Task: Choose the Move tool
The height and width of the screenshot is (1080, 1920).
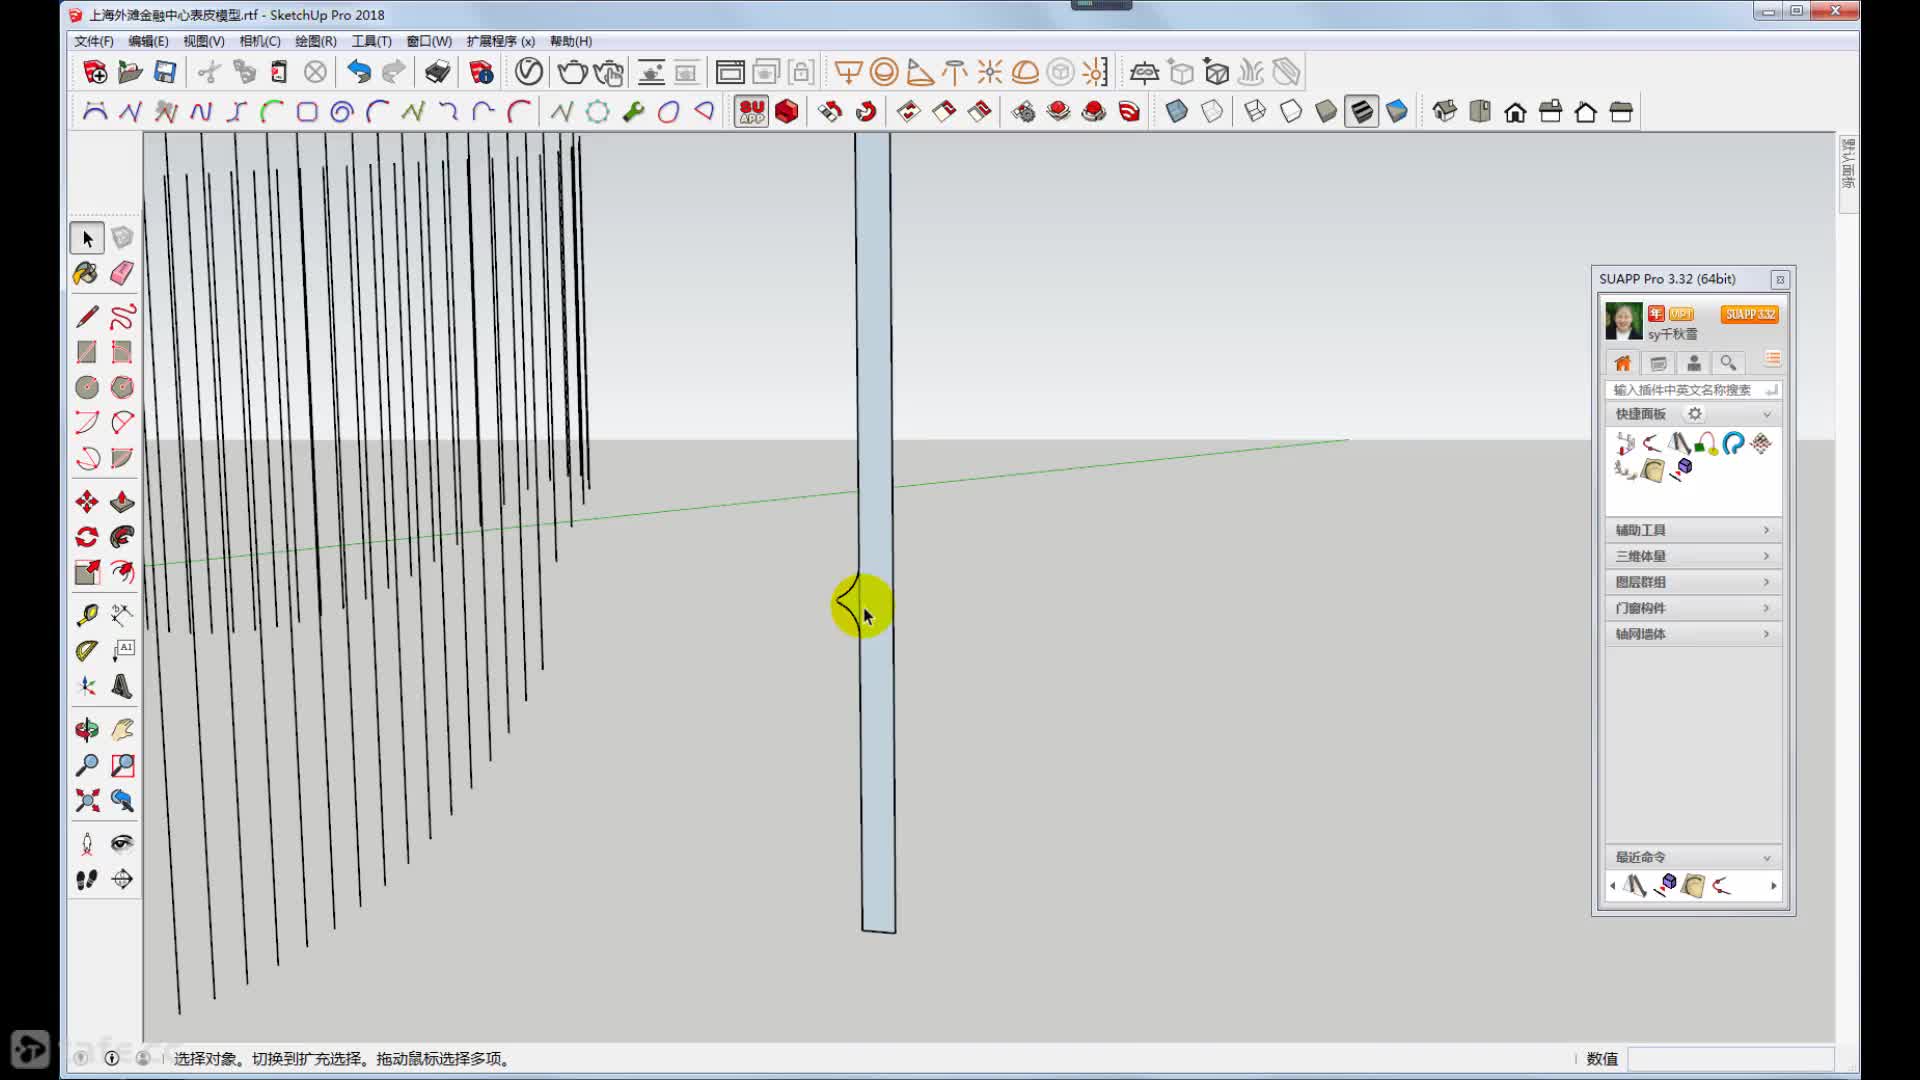Action: point(87,501)
